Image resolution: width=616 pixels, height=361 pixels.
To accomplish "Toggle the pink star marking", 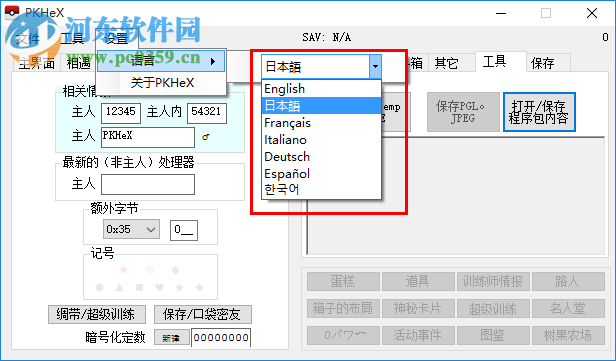I will 123,269.
